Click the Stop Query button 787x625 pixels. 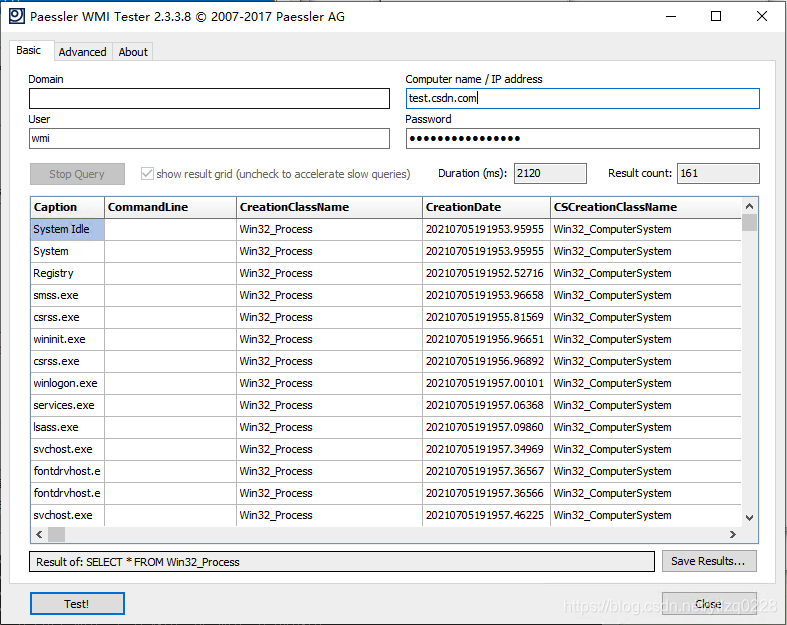click(x=77, y=174)
